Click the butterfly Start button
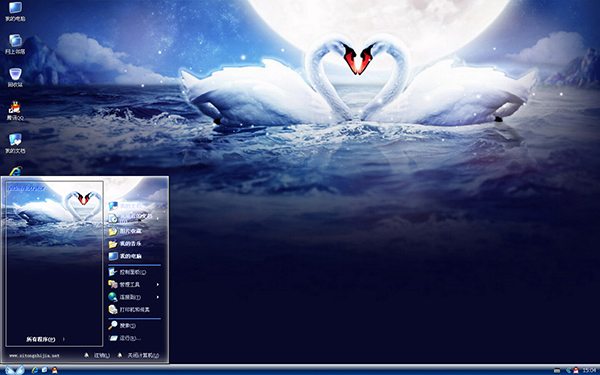 point(15,370)
